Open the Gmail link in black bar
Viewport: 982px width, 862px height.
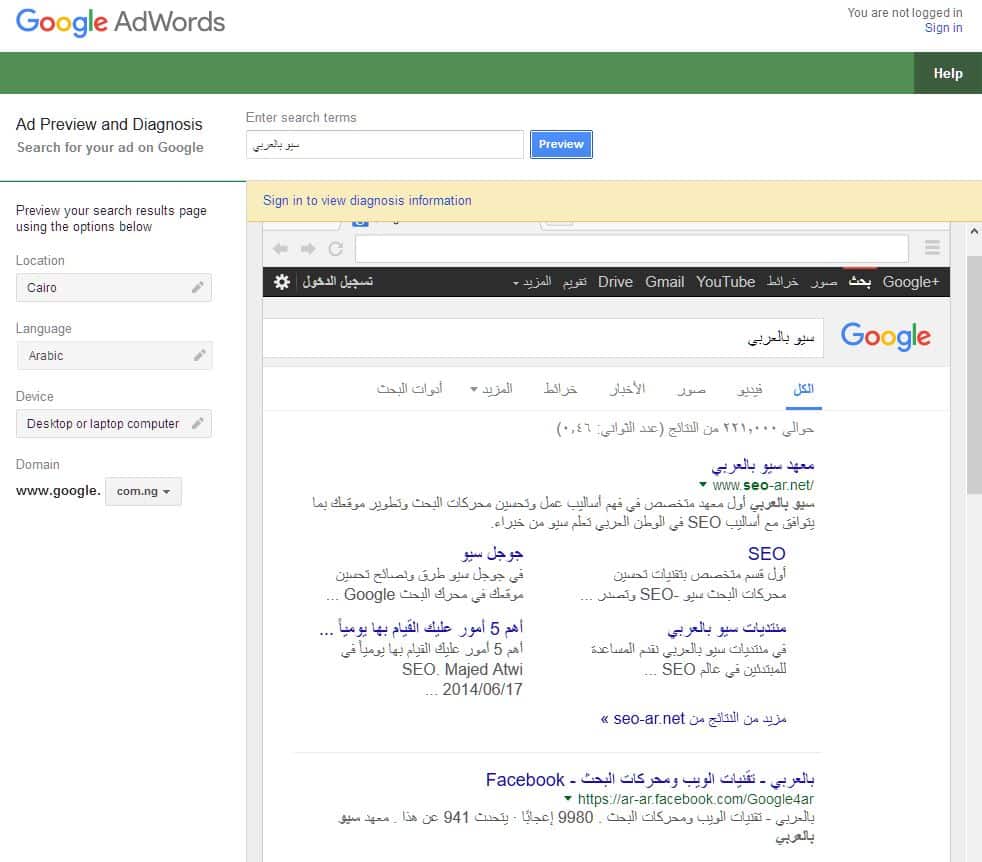[664, 282]
